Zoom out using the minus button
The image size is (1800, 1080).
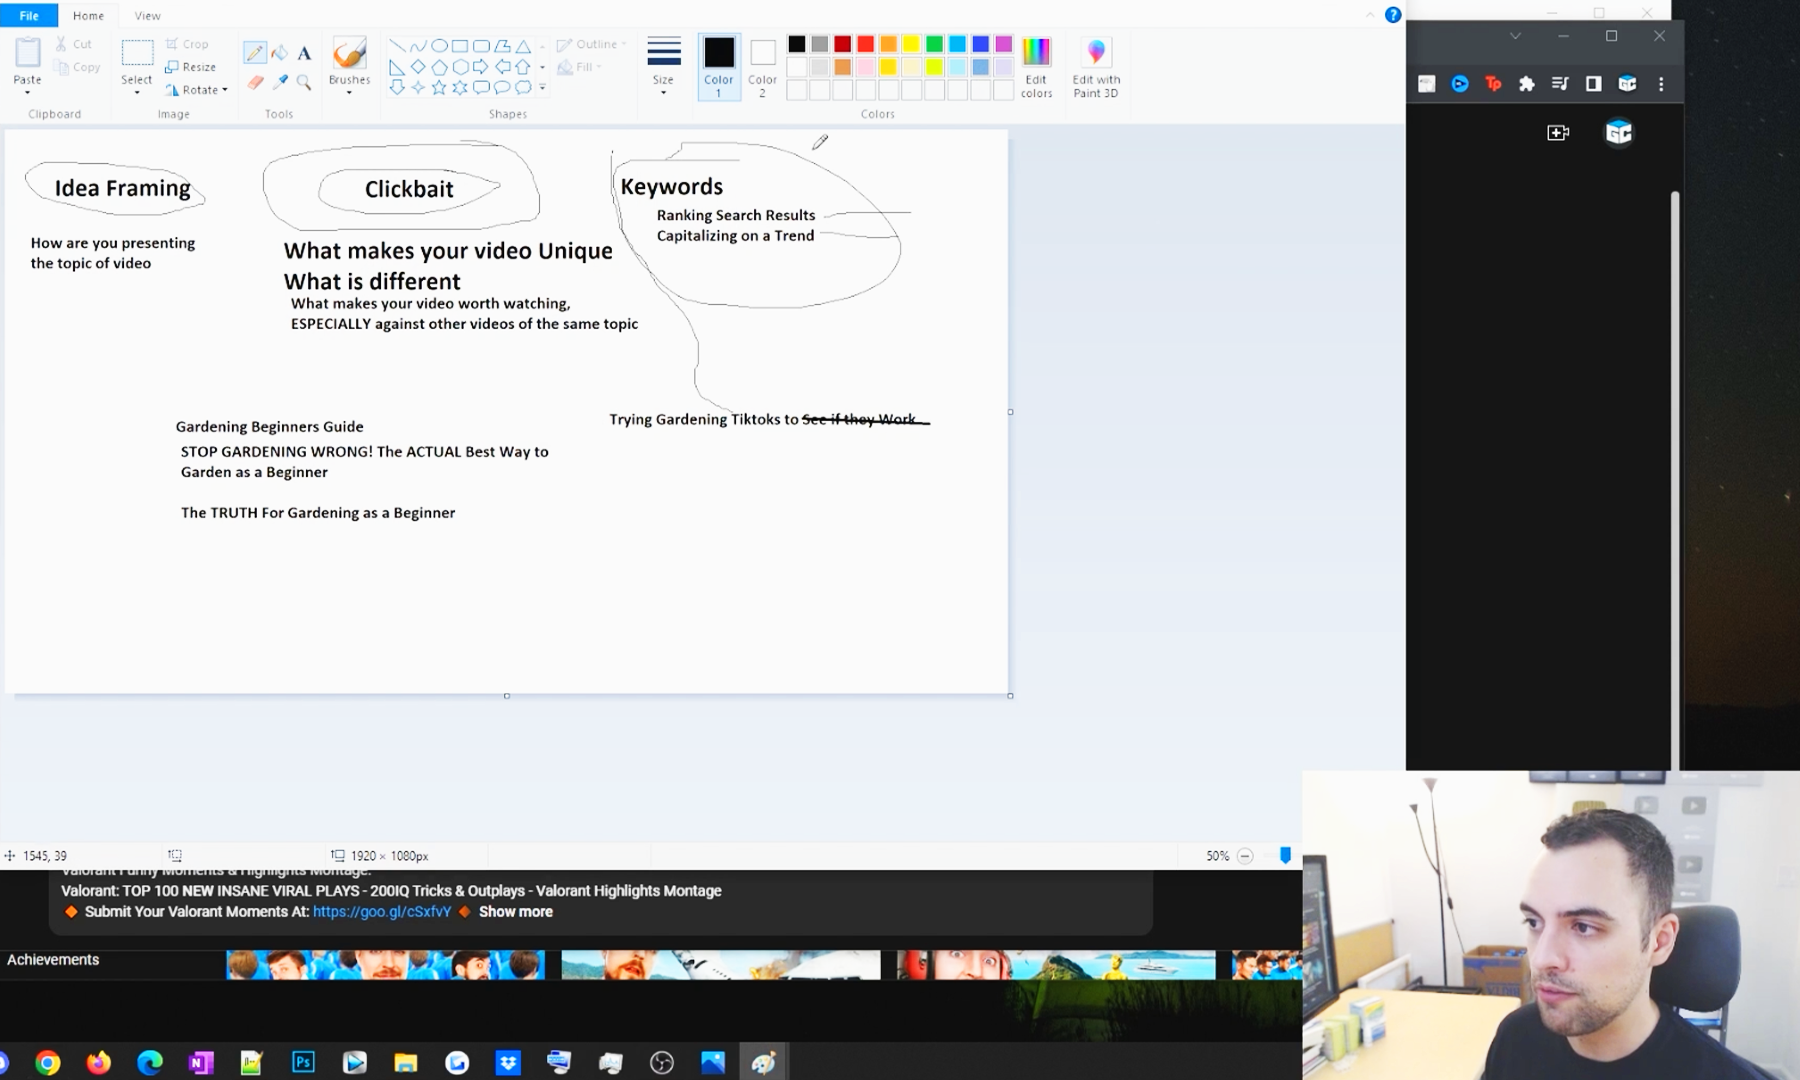1245,856
